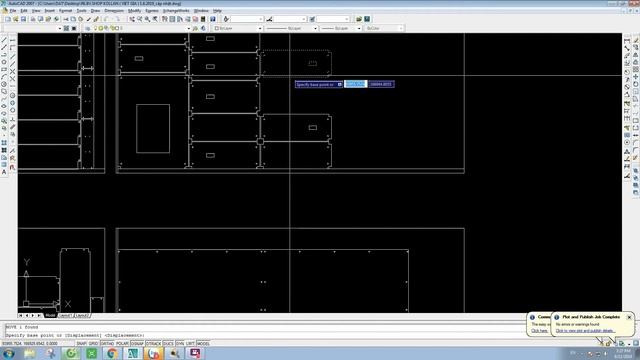Select the Move tool in the Modify toolbar
This screenshot has width=640, height=360.
636,77
